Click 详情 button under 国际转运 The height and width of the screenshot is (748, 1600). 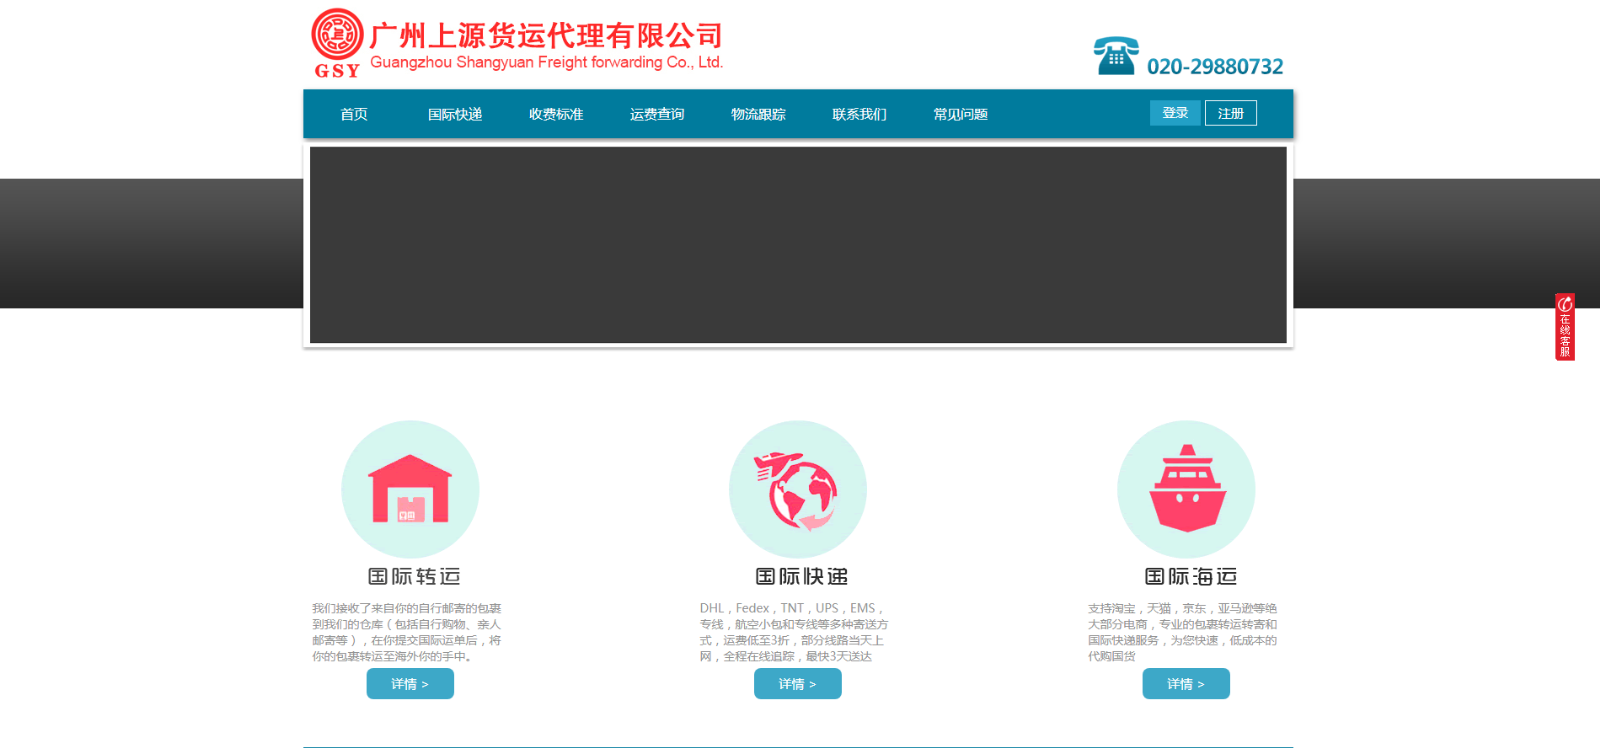pyautogui.click(x=410, y=684)
